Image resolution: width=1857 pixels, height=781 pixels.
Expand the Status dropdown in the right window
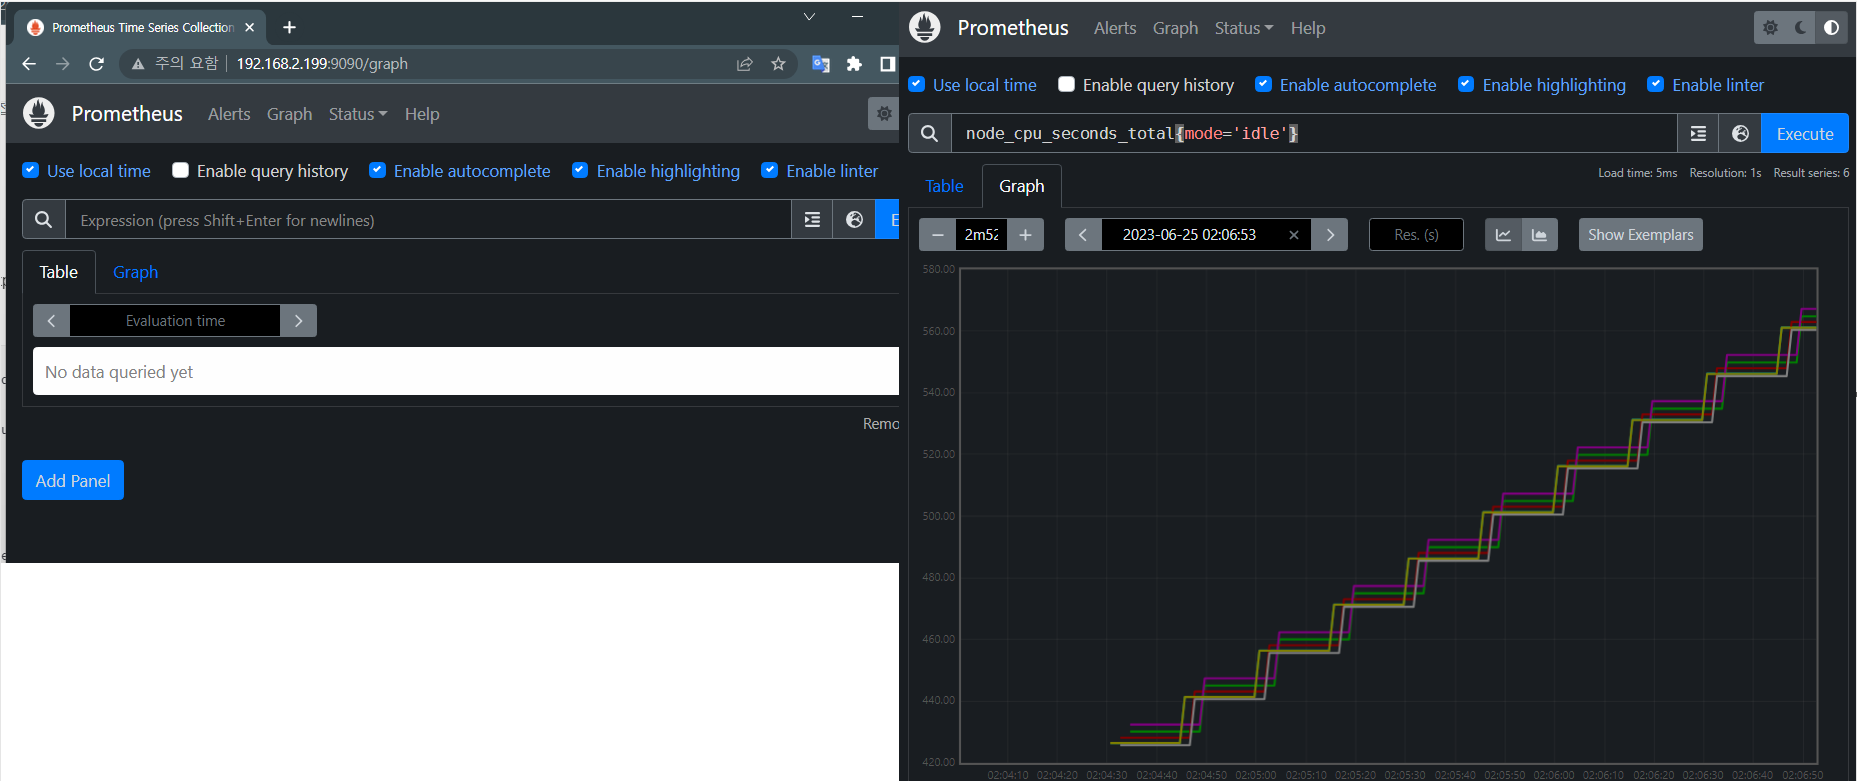pyautogui.click(x=1244, y=28)
